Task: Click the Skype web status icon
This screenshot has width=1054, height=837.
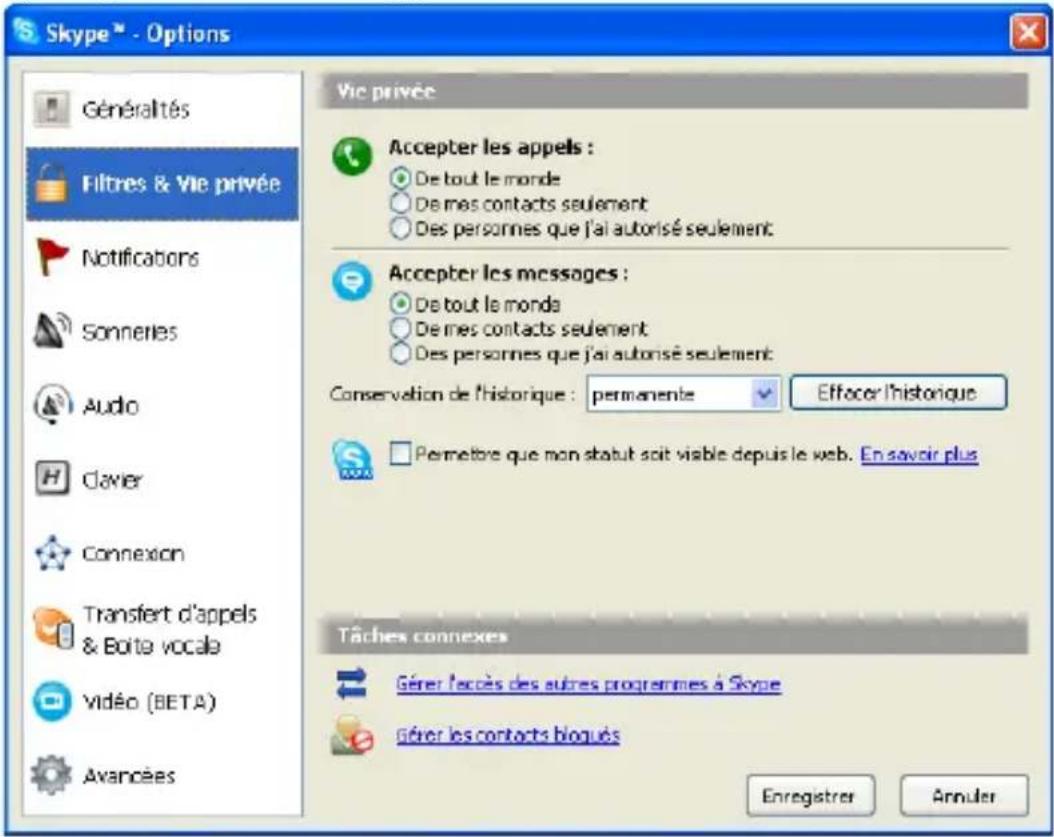Action: coord(352,460)
